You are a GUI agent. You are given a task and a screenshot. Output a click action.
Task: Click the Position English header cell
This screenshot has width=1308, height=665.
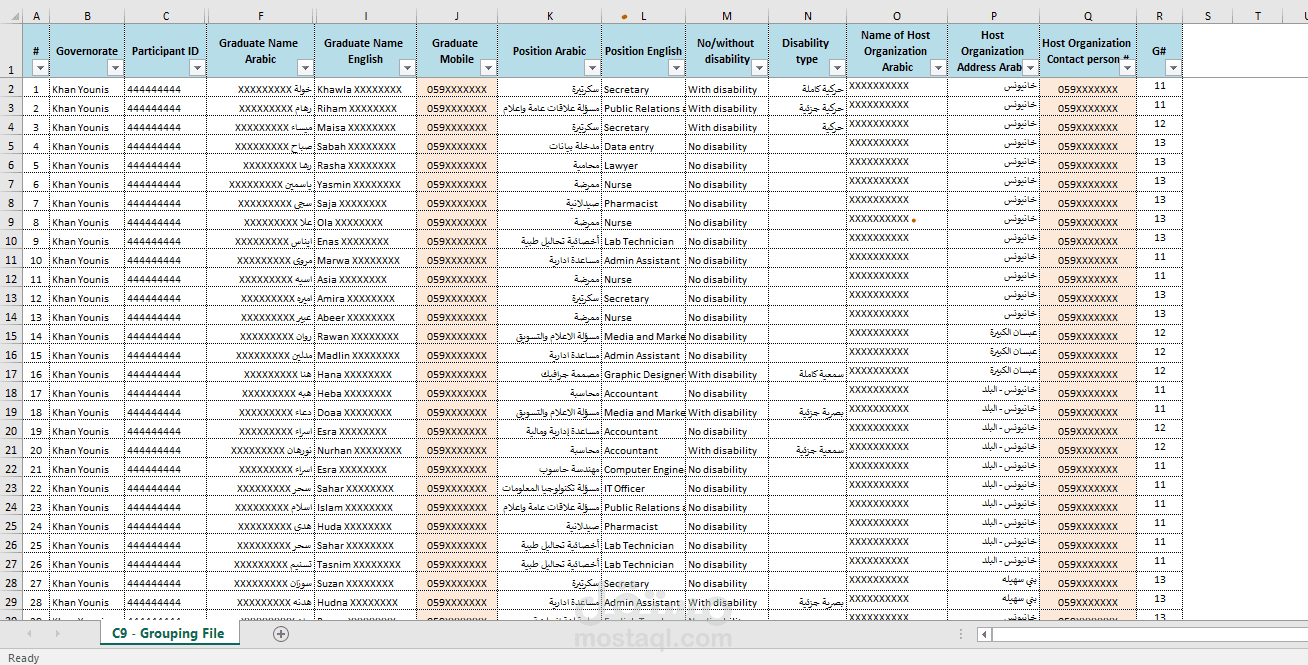(644, 51)
